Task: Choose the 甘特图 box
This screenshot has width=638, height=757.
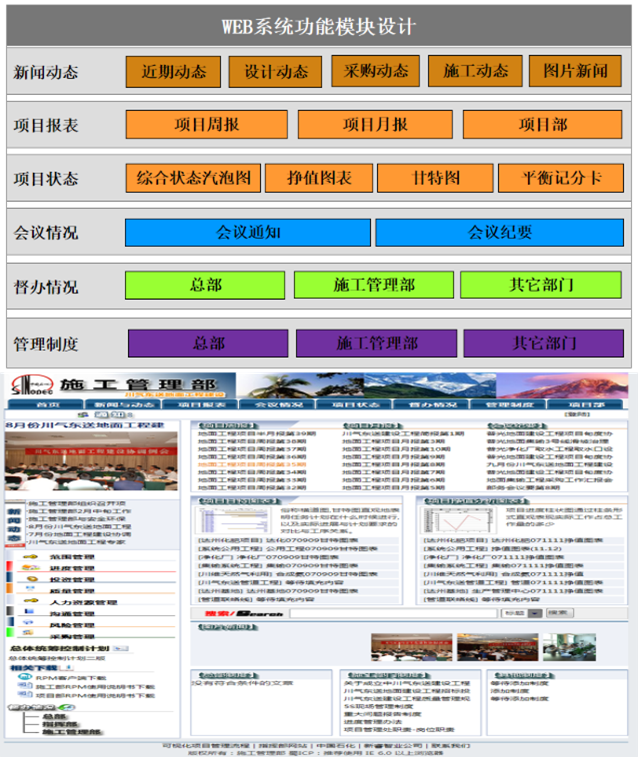Action: point(435,178)
